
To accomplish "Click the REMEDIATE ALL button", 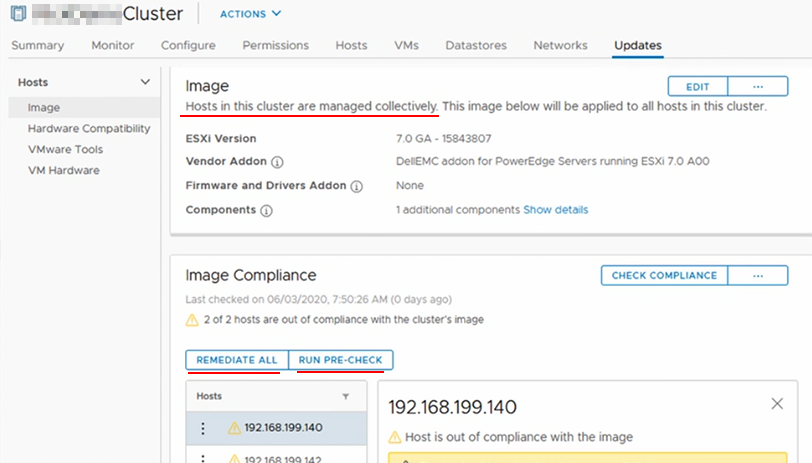I will coord(237,360).
